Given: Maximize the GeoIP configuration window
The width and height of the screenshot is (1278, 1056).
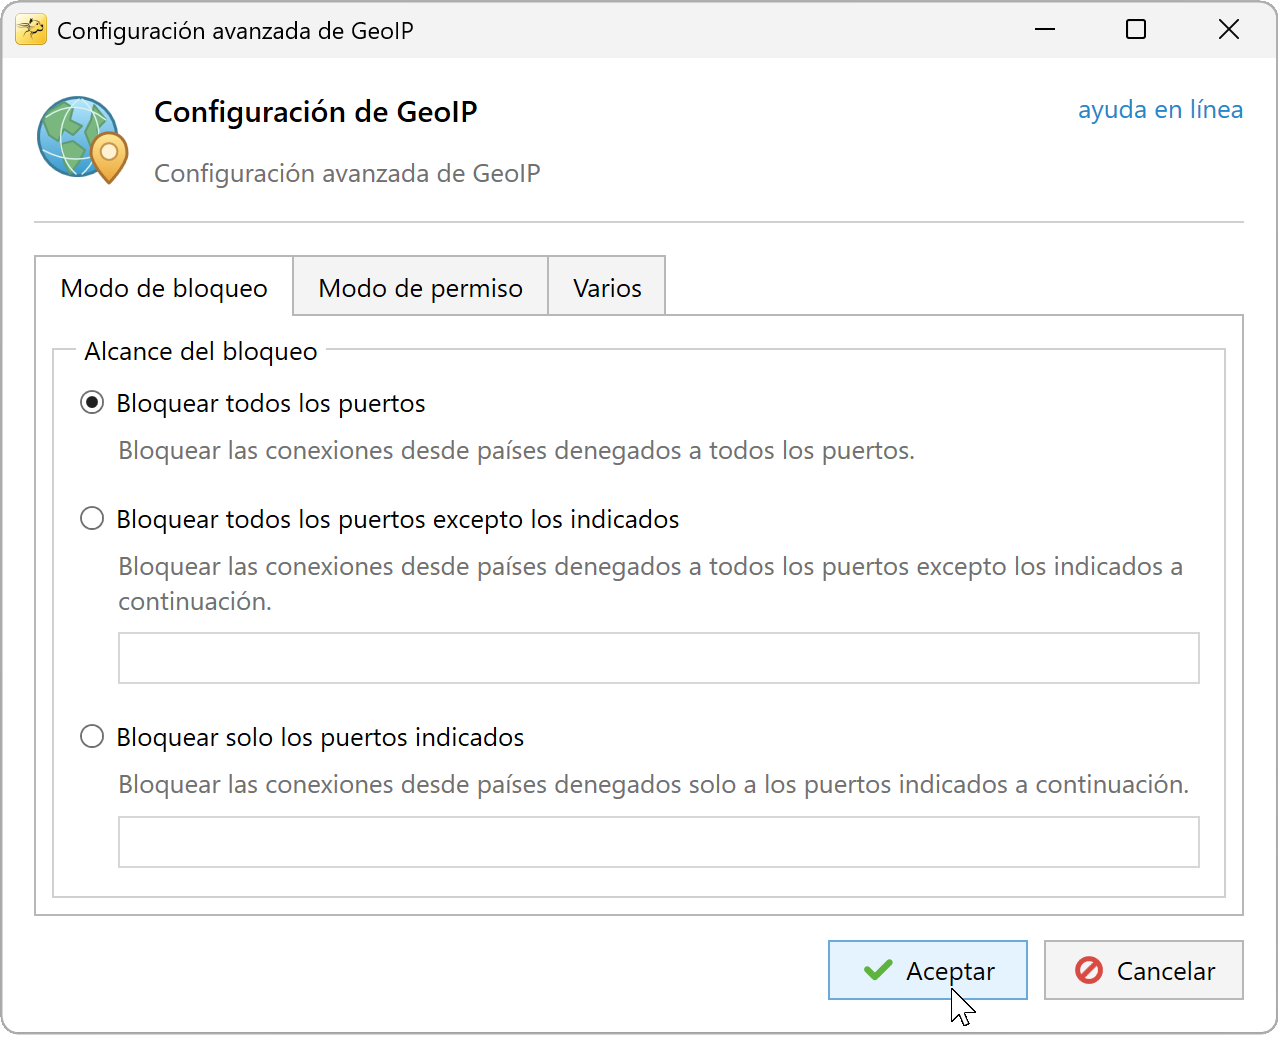Looking at the screenshot, I should [1136, 30].
